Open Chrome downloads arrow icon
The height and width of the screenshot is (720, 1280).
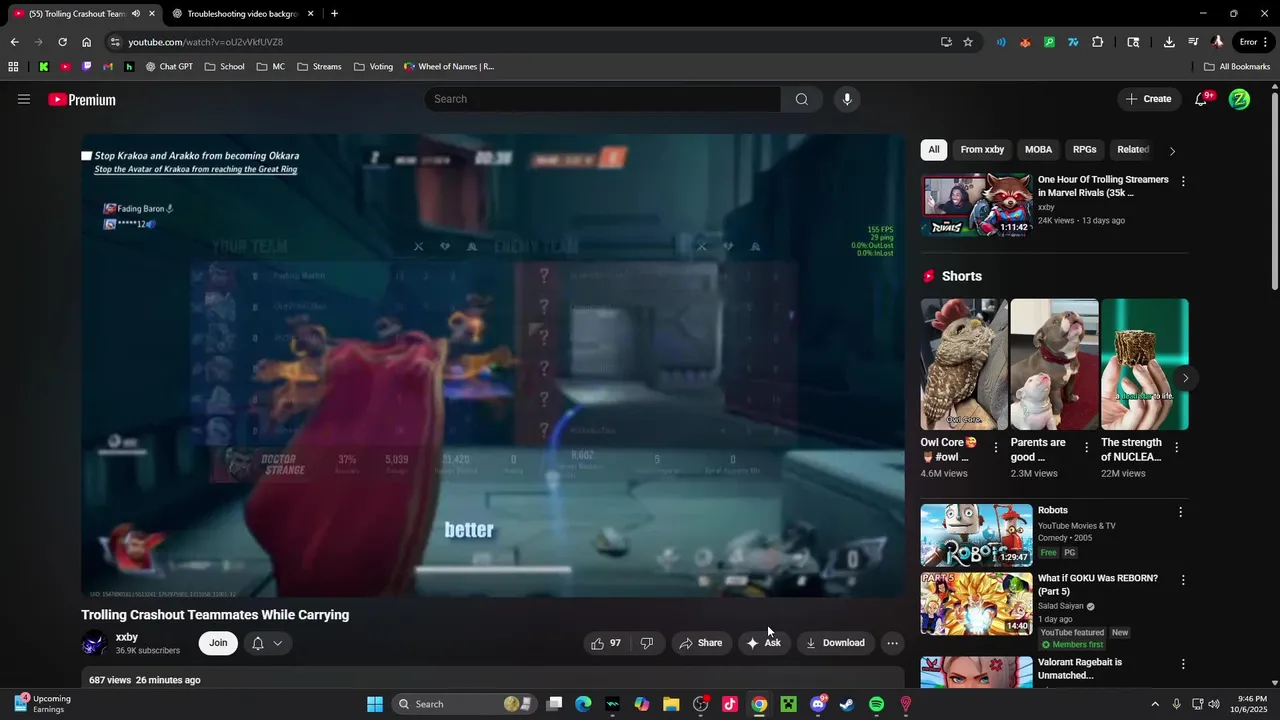tap(1169, 42)
